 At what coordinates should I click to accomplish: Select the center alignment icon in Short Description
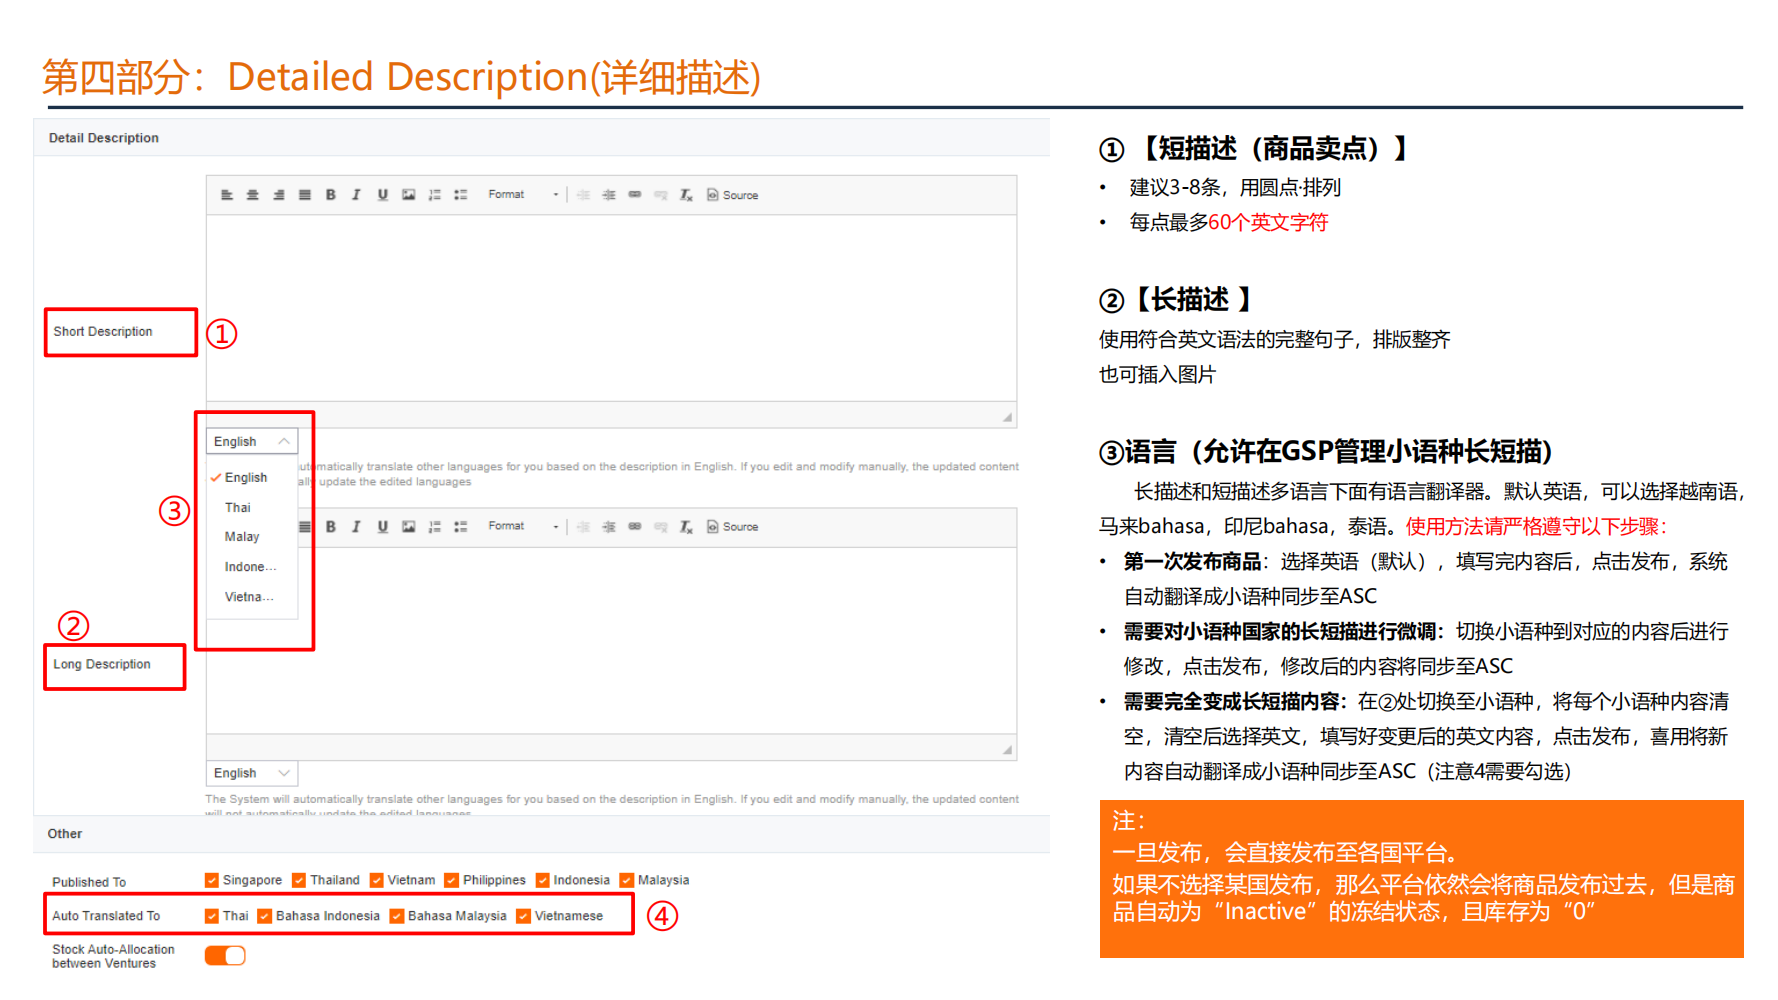tap(251, 194)
